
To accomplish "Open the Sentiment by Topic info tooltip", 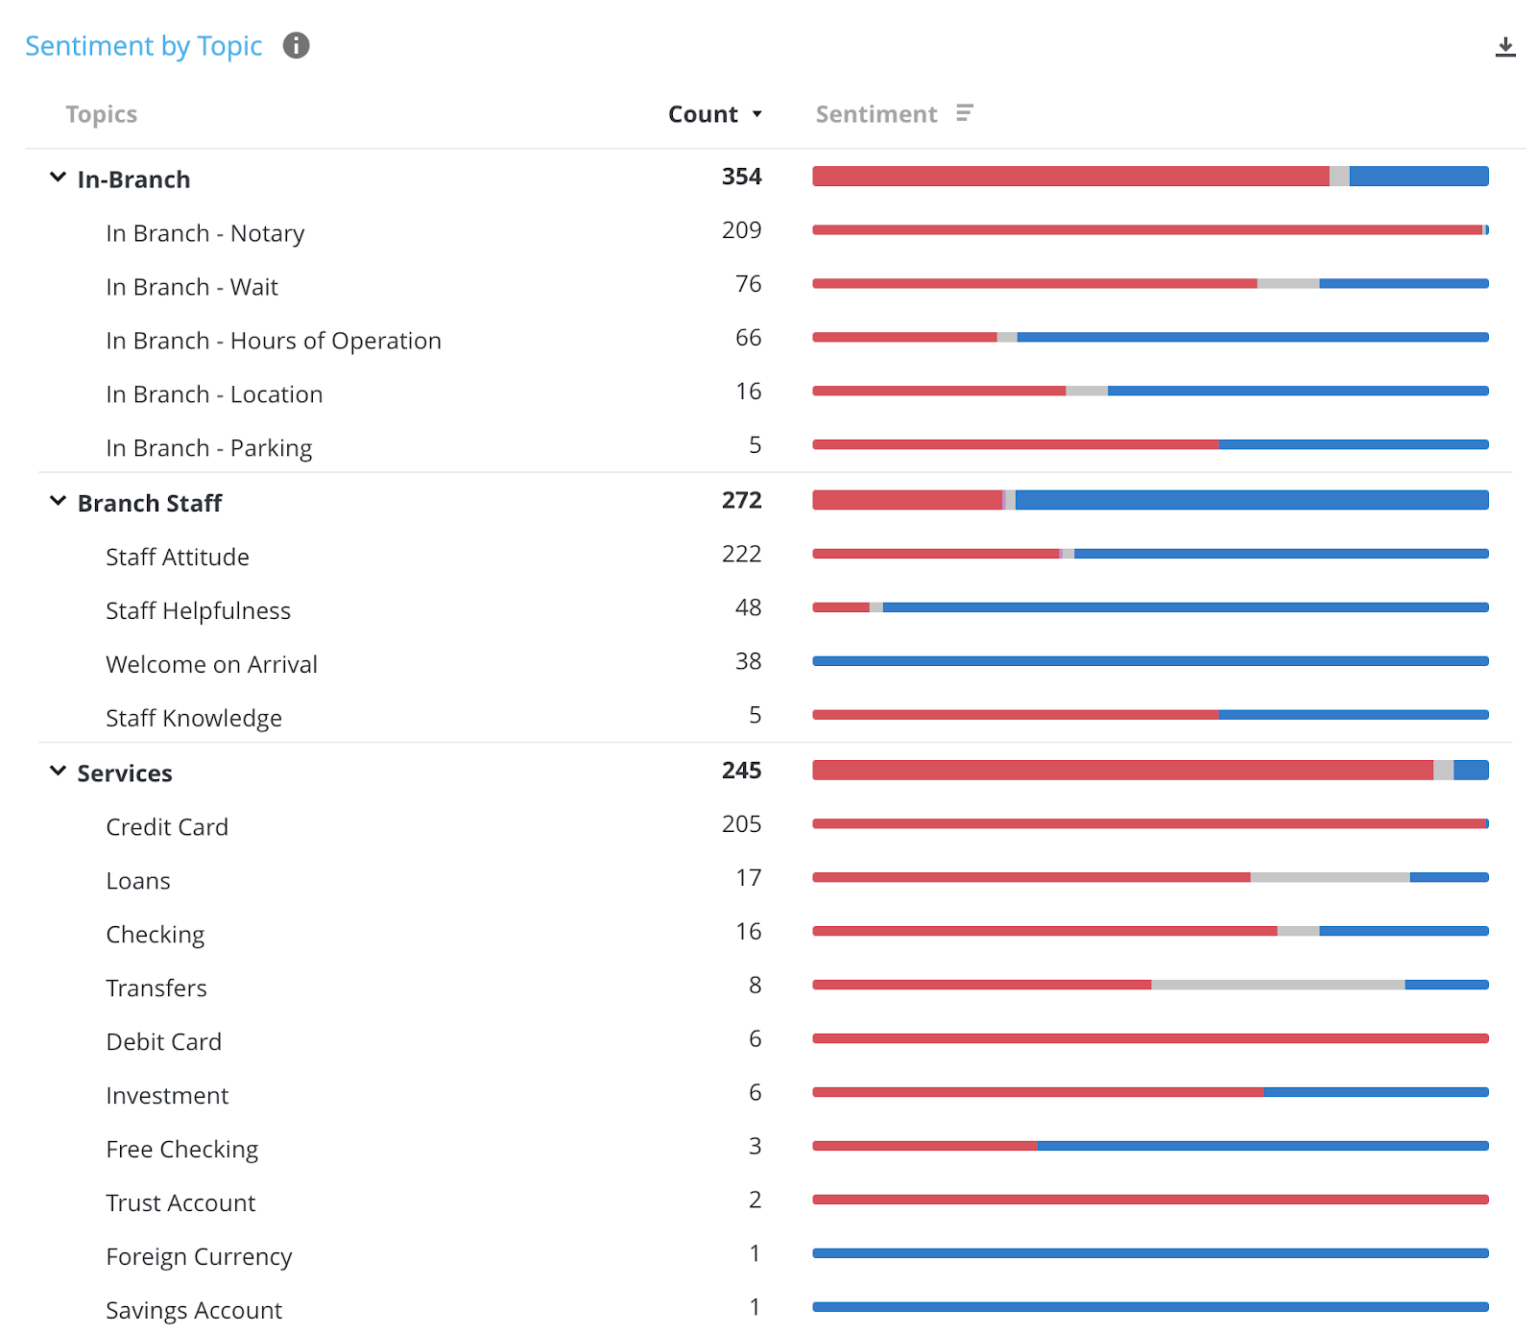I will click(x=296, y=45).
